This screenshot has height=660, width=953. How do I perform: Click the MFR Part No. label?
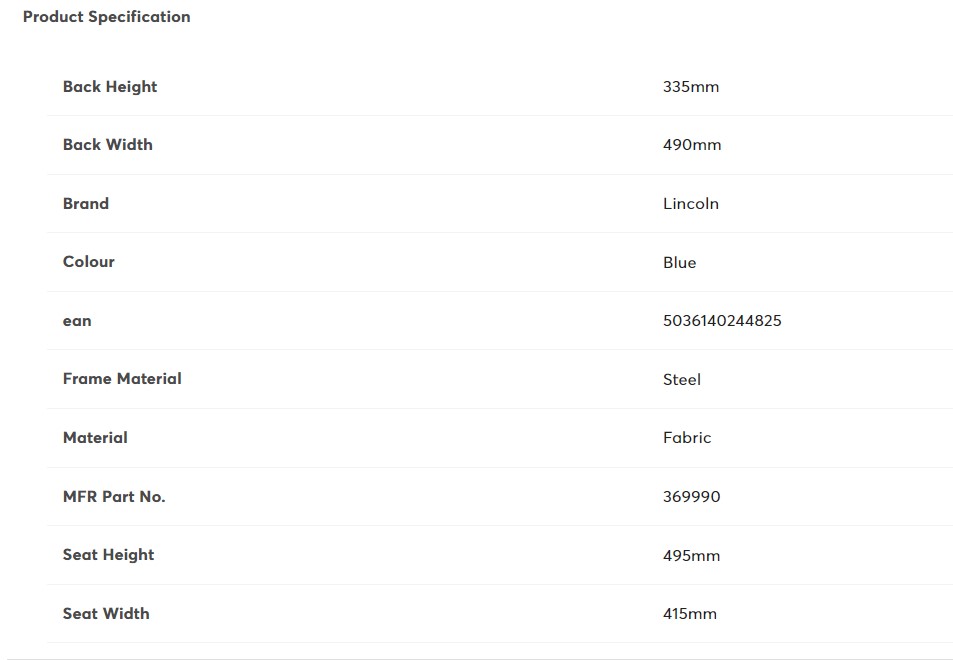(x=114, y=497)
